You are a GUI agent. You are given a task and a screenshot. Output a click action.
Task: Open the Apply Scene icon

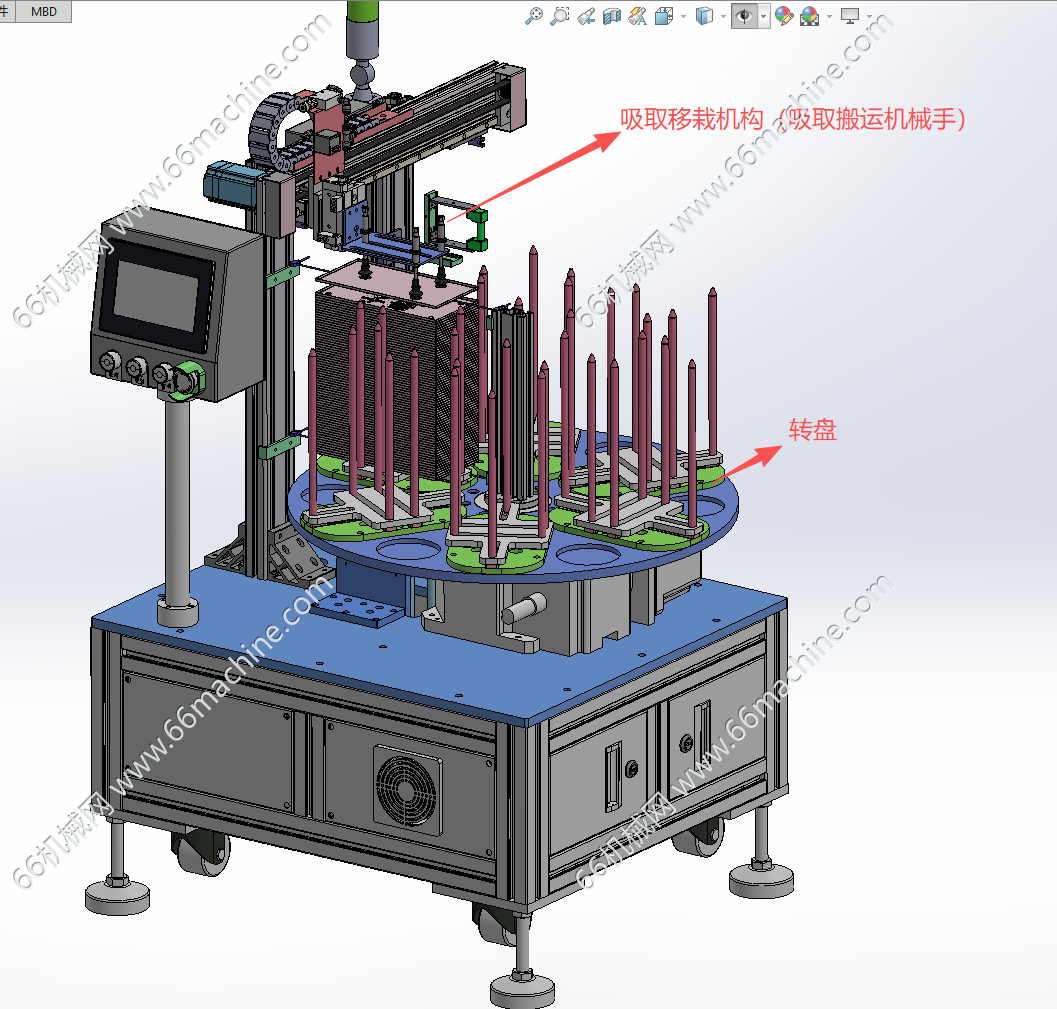(809, 16)
